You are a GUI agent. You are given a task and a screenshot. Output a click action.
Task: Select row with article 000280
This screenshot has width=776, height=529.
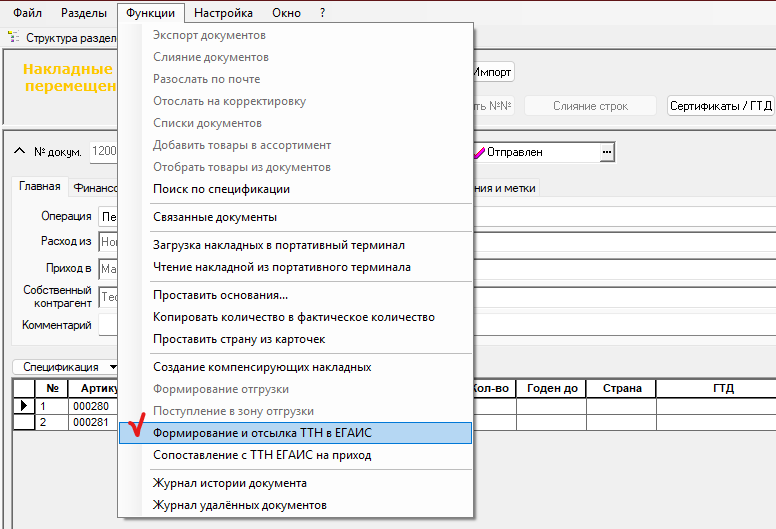pyautogui.click(x=93, y=406)
